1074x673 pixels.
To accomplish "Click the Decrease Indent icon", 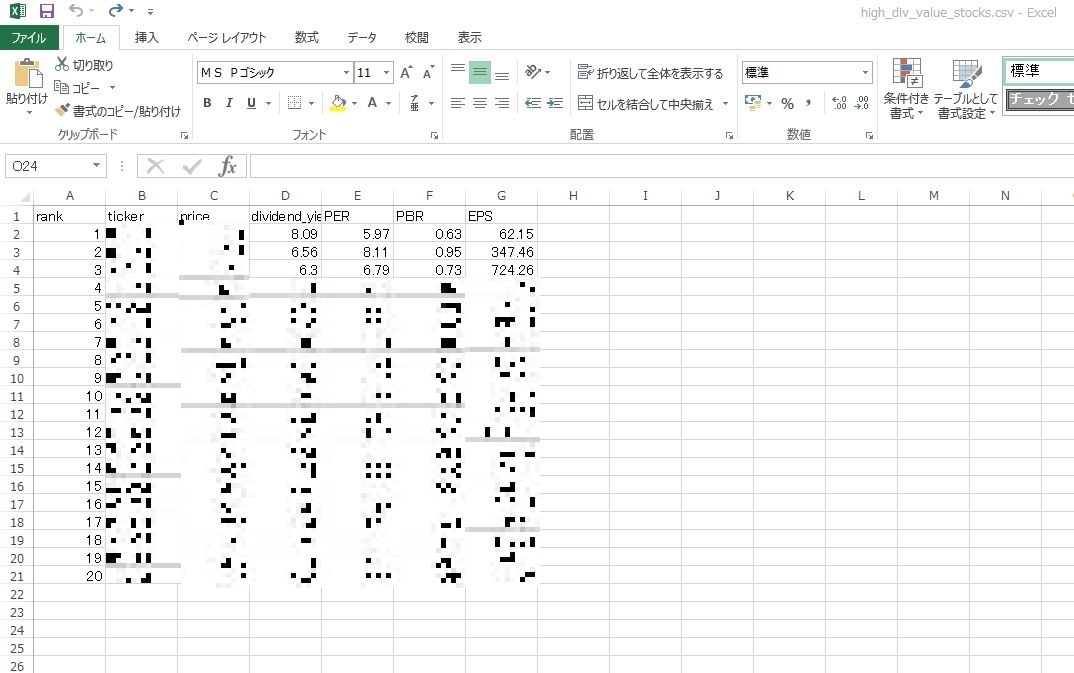I will tap(533, 103).
